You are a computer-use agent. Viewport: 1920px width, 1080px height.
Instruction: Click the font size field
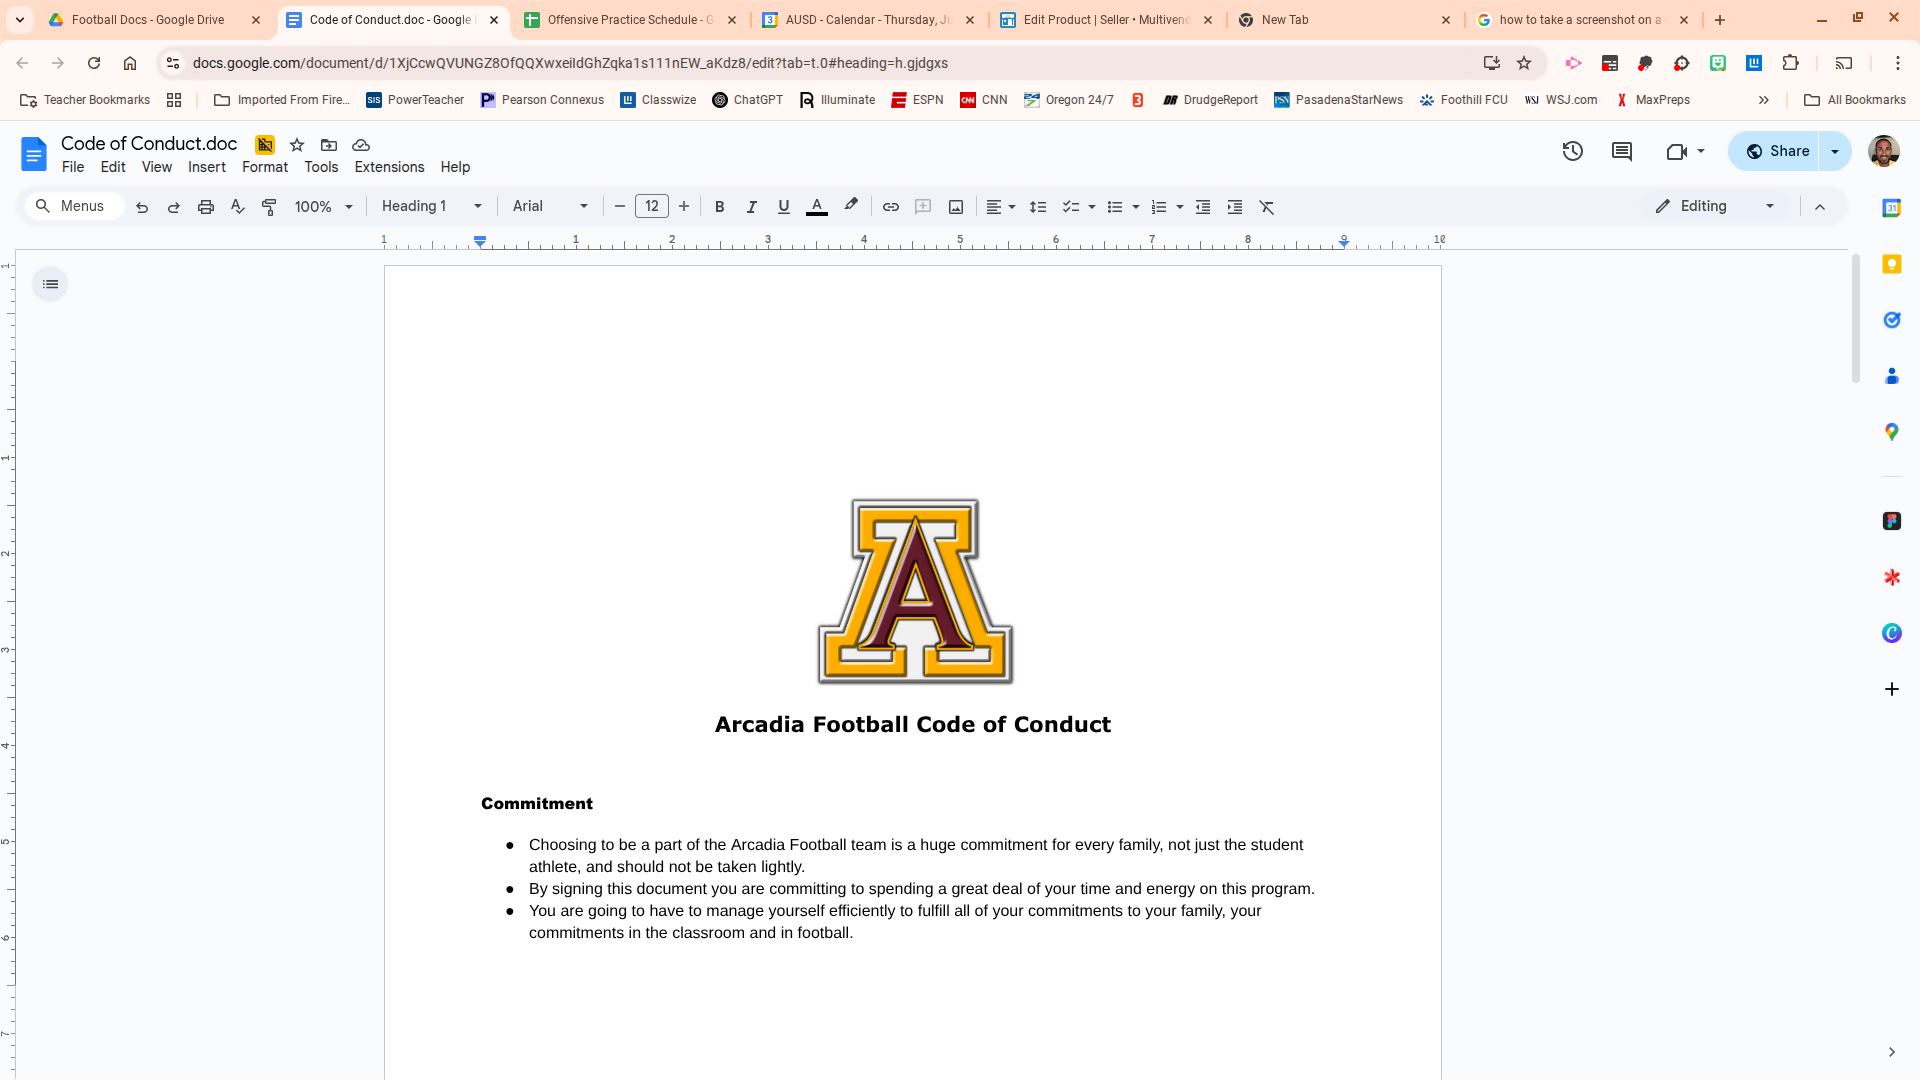652,207
